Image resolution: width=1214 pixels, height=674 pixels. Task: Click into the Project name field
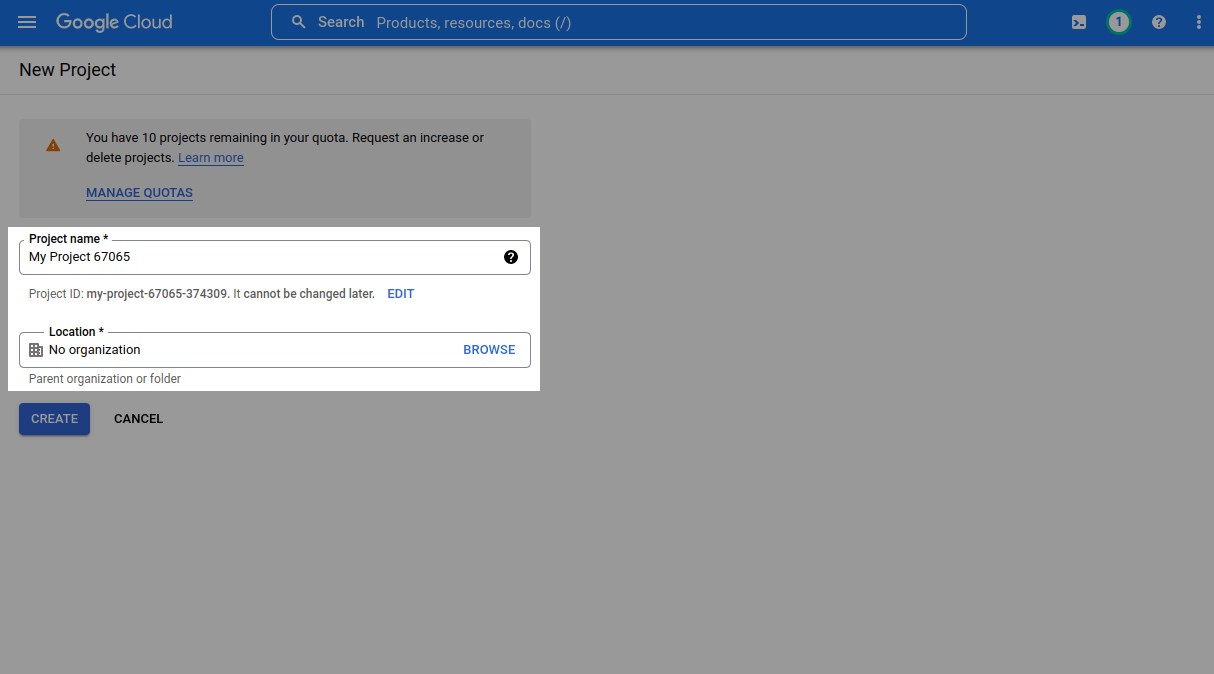point(275,257)
